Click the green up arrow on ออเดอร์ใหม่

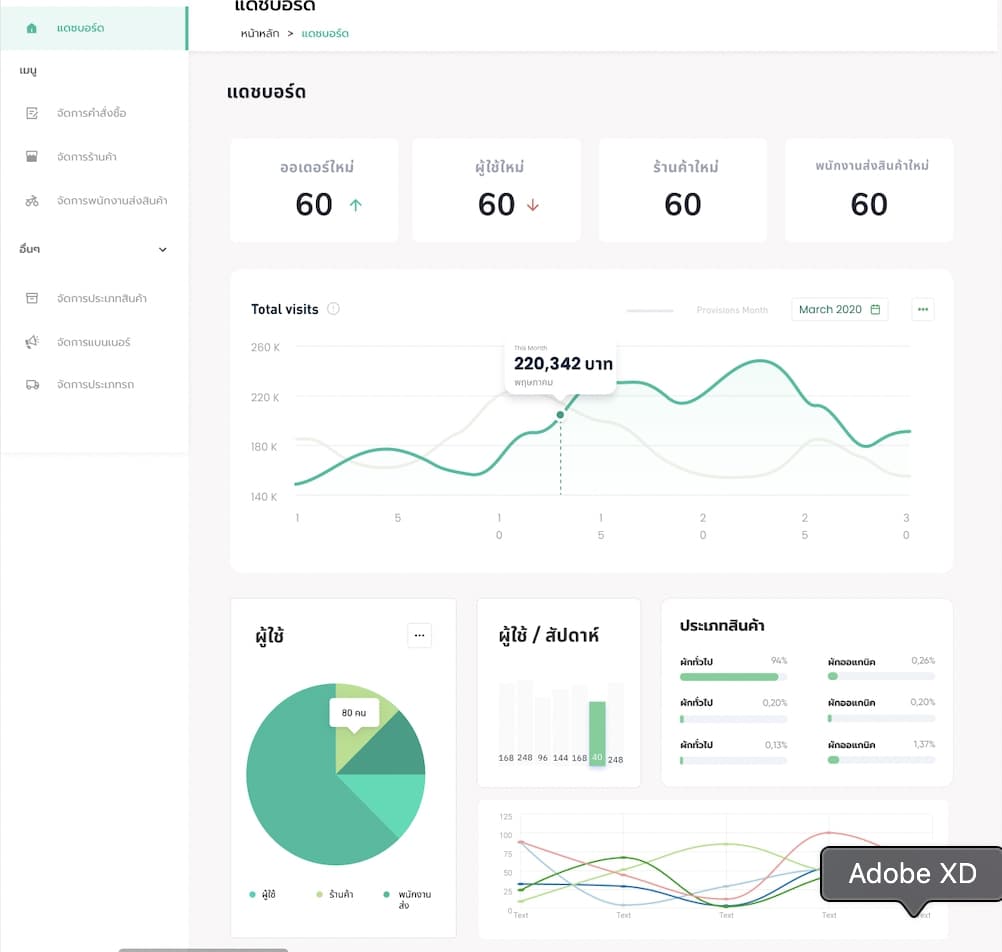pos(356,205)
